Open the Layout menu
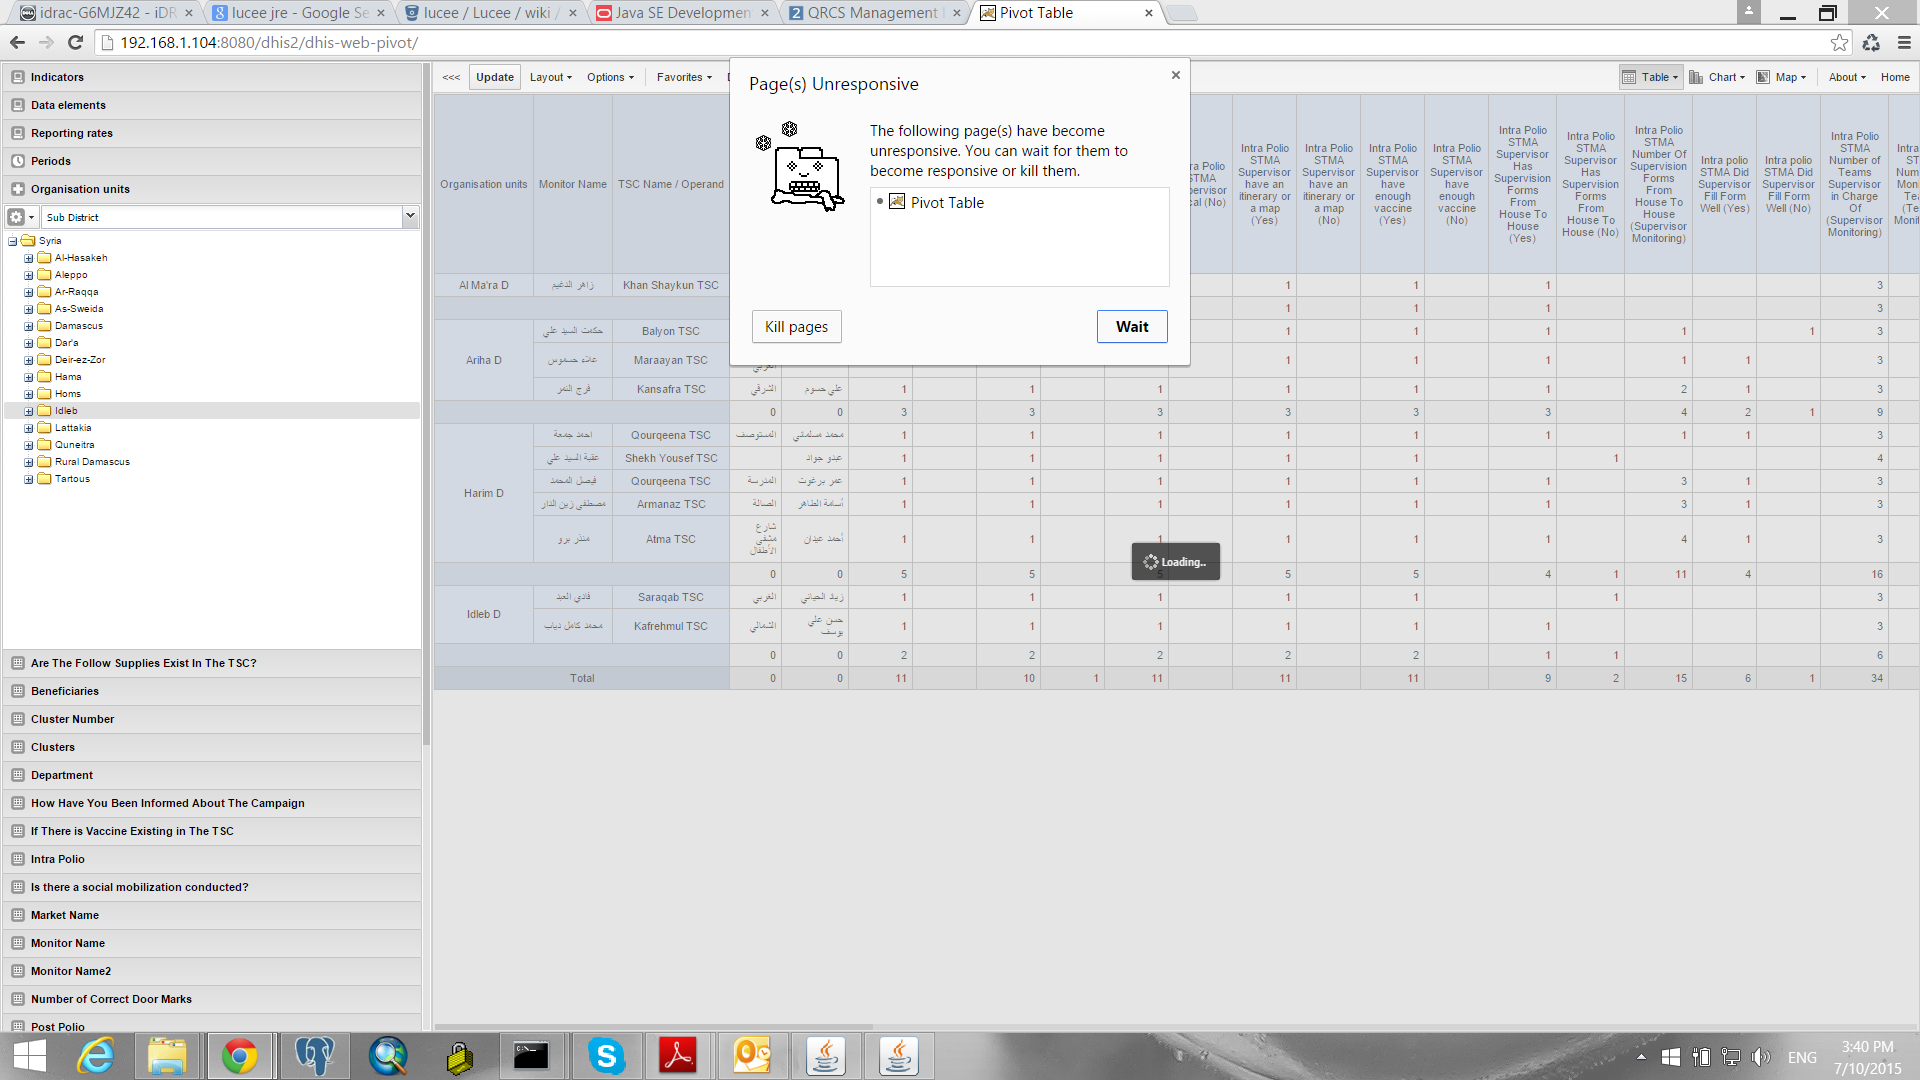Screen dimensions: 1920x1080 tap(550, 77)
